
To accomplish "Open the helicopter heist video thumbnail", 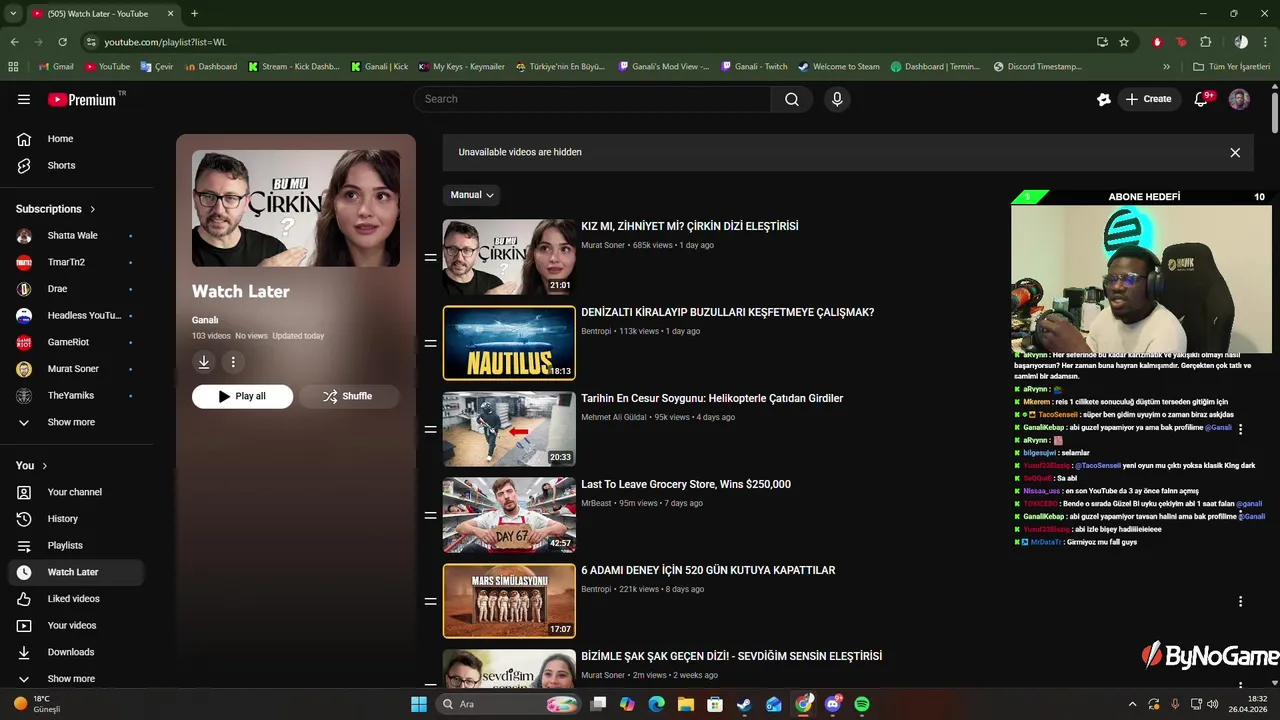I will (509, 429).
